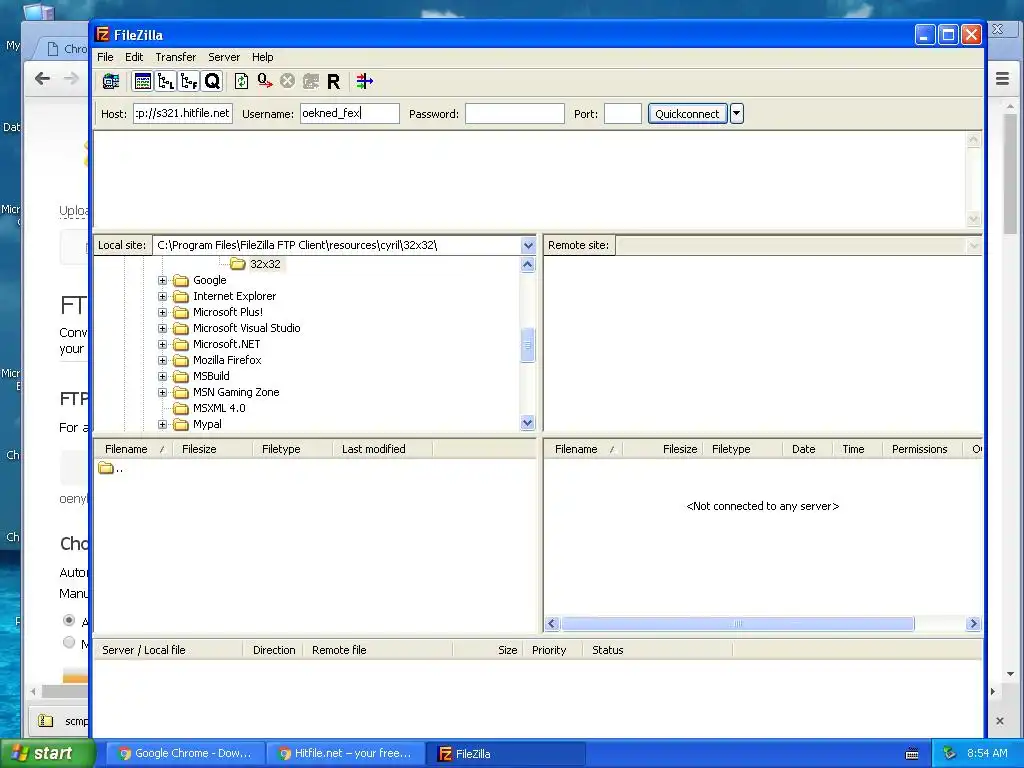Click the system tray network icon

click(950, 753)
